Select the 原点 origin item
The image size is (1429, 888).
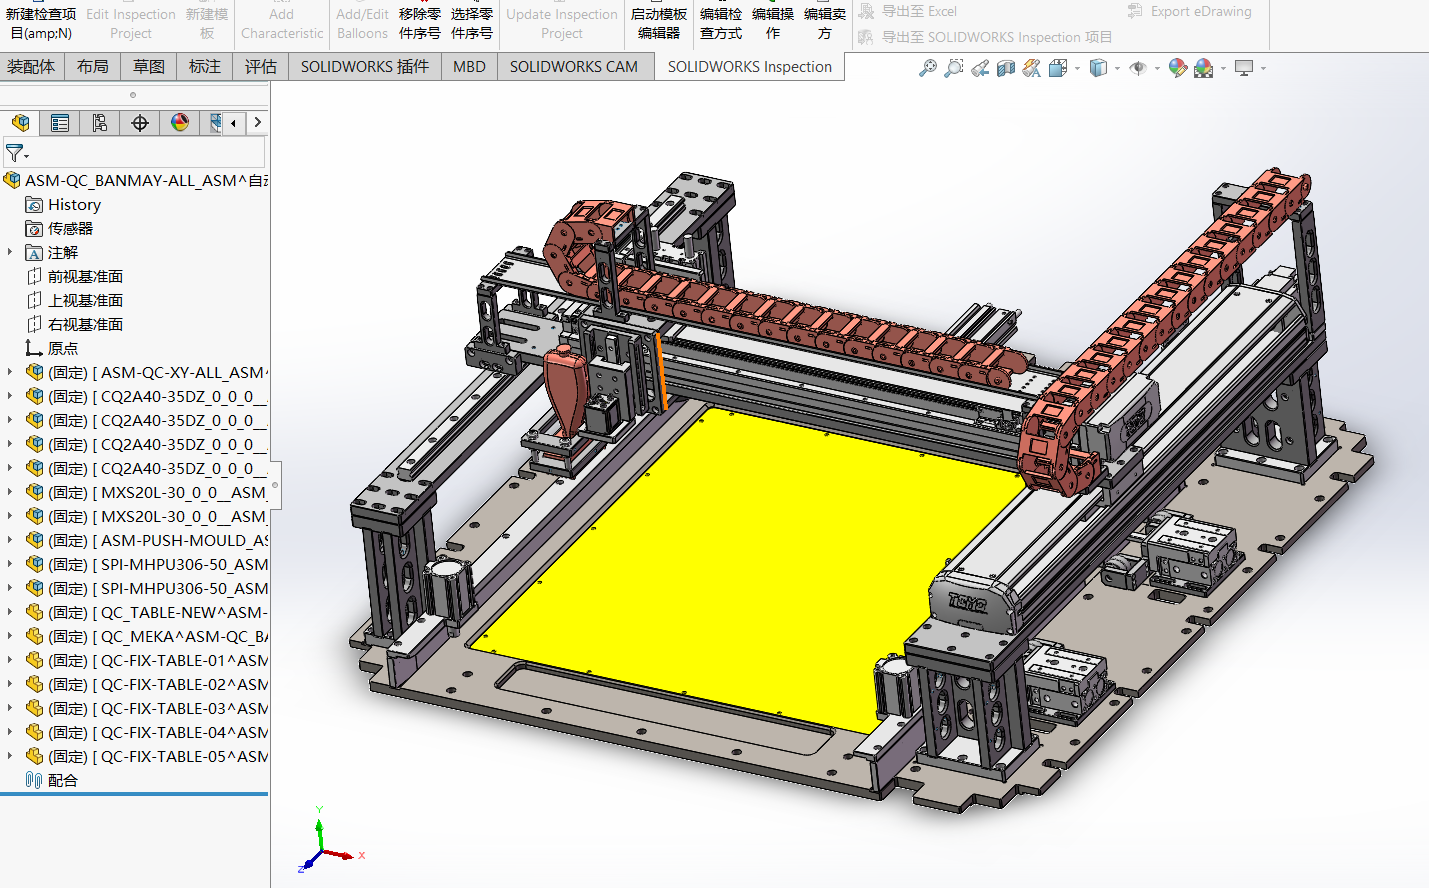pos(51,349)
